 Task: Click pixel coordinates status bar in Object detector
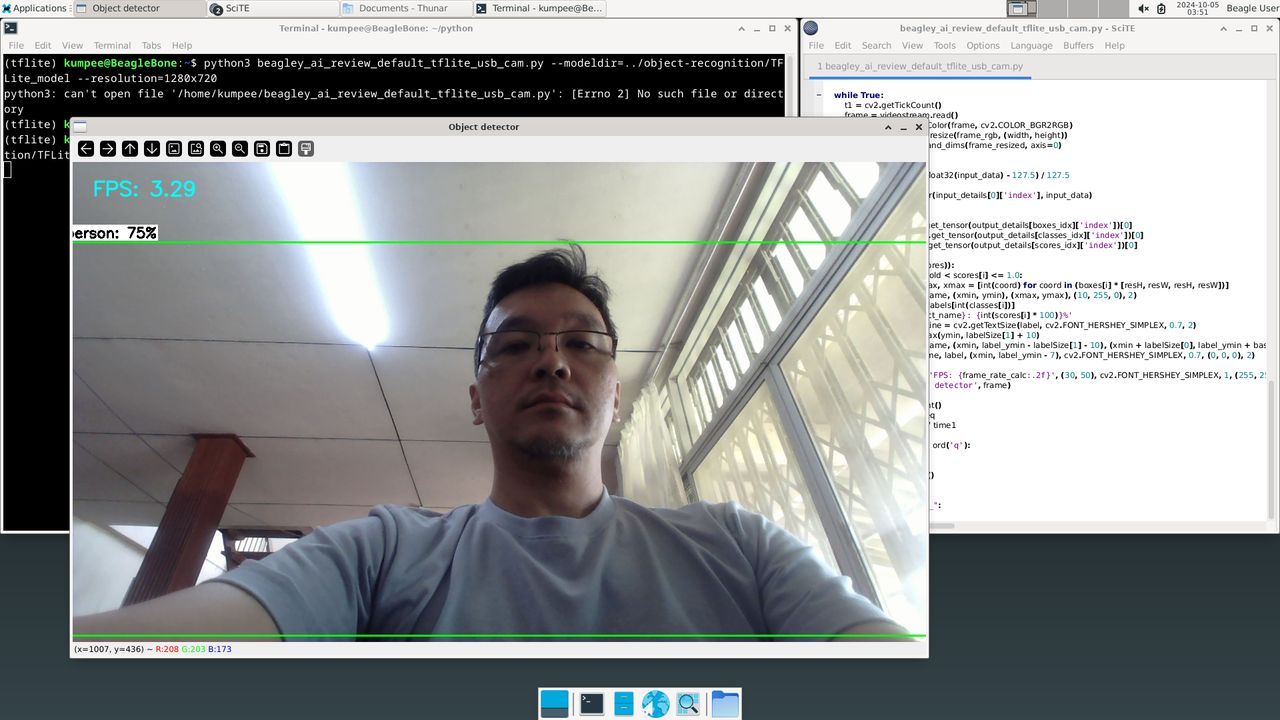[x=152, y=649]
